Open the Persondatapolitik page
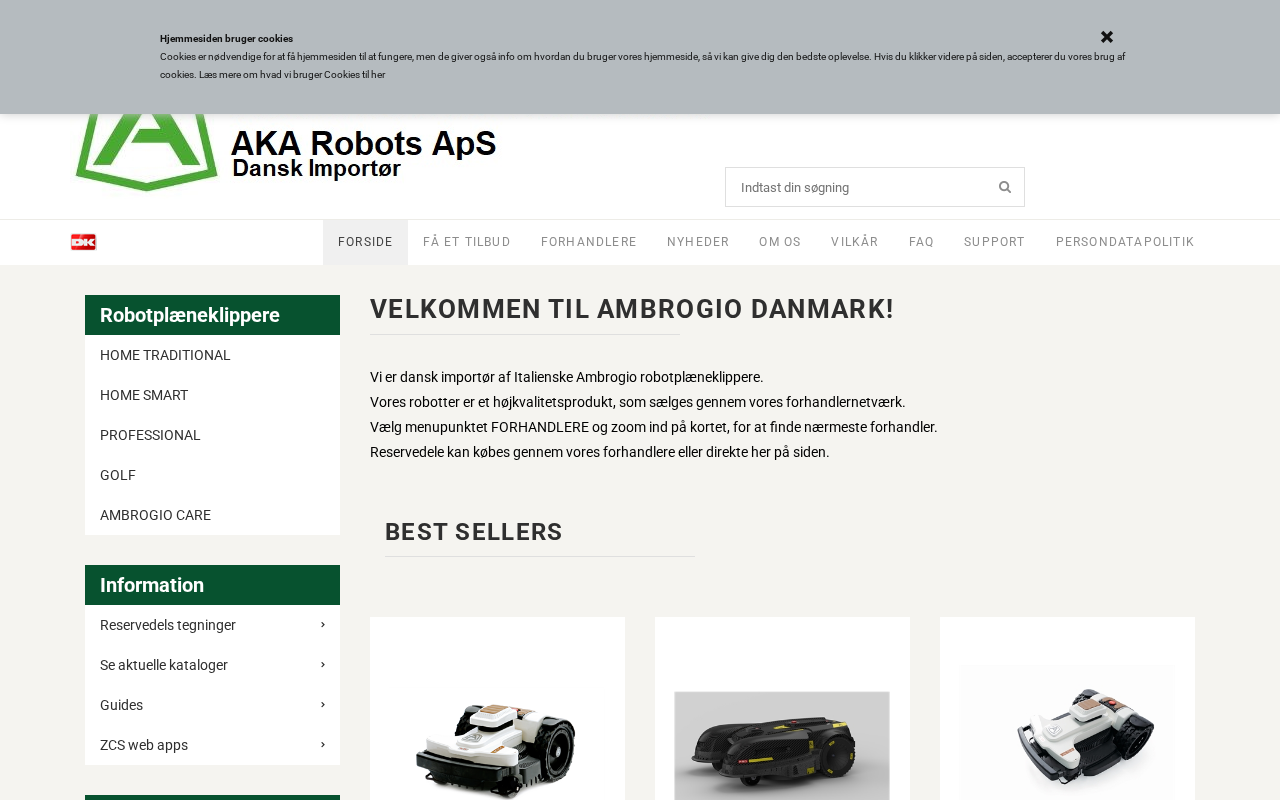This screenshot has height=800, width=1280. pos(1125,242)
